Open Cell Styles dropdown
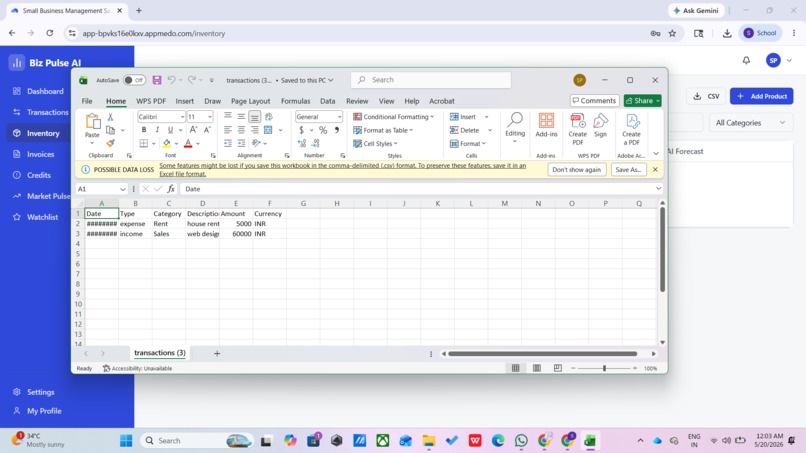The width and height of the screenshot is (806, 453). click(x=375, y=143)
